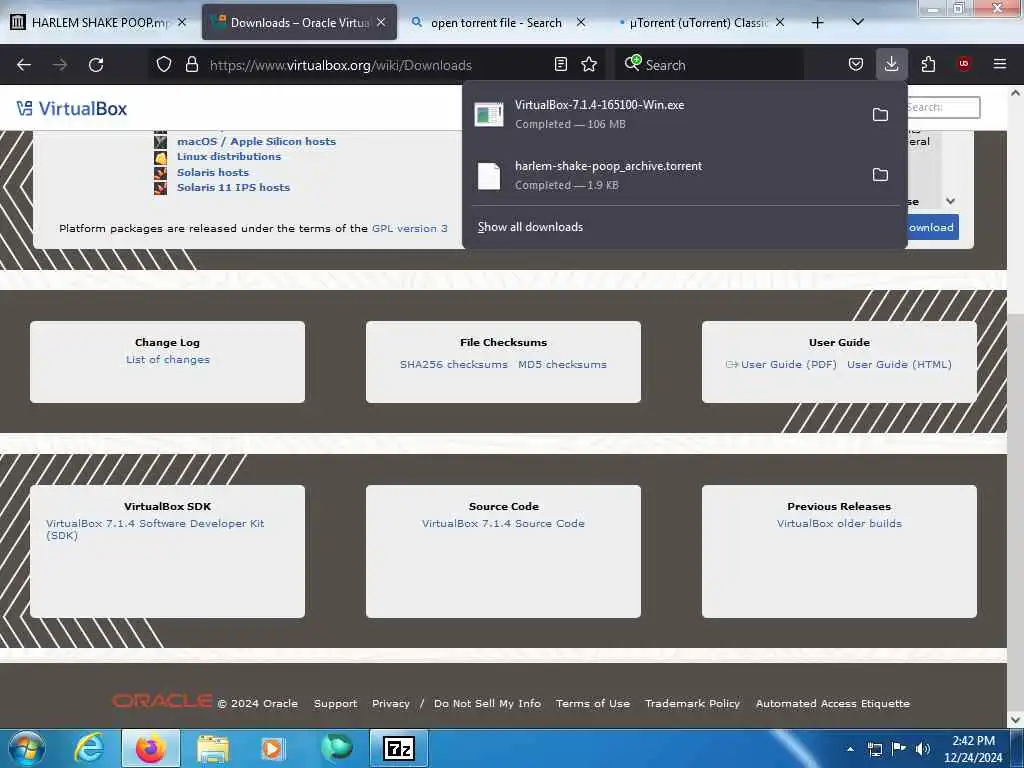Open the Firefox hamburger application menu
1024x768 pixels.
(x=1000, y=64)
